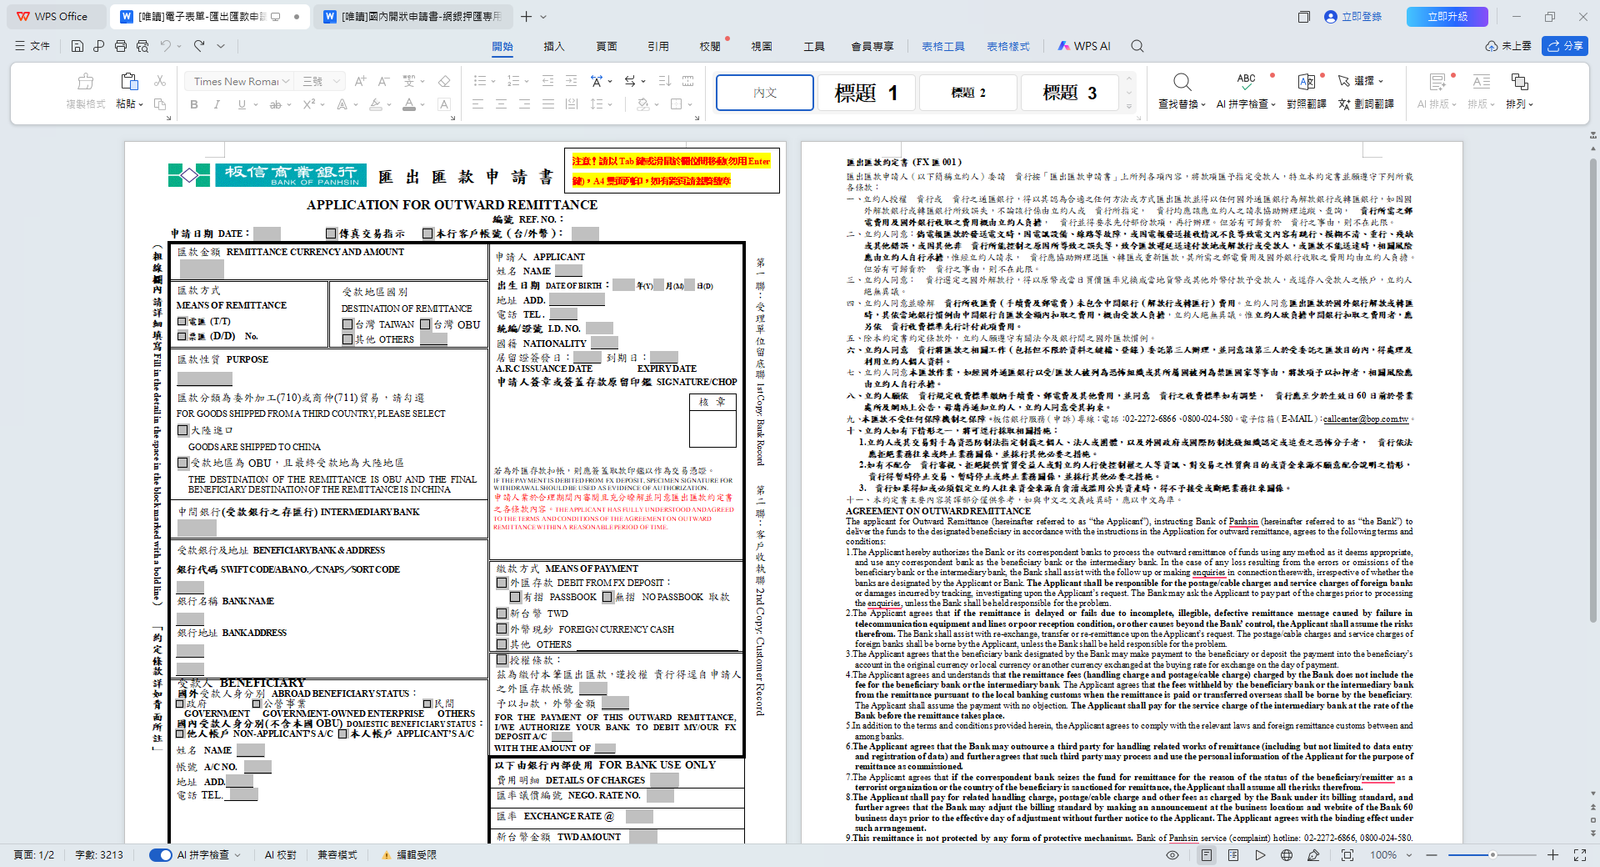Screen dimensions: 1600x867
Task: Click the 頁面: 1/2 page indicator
Action: (34, 855)
